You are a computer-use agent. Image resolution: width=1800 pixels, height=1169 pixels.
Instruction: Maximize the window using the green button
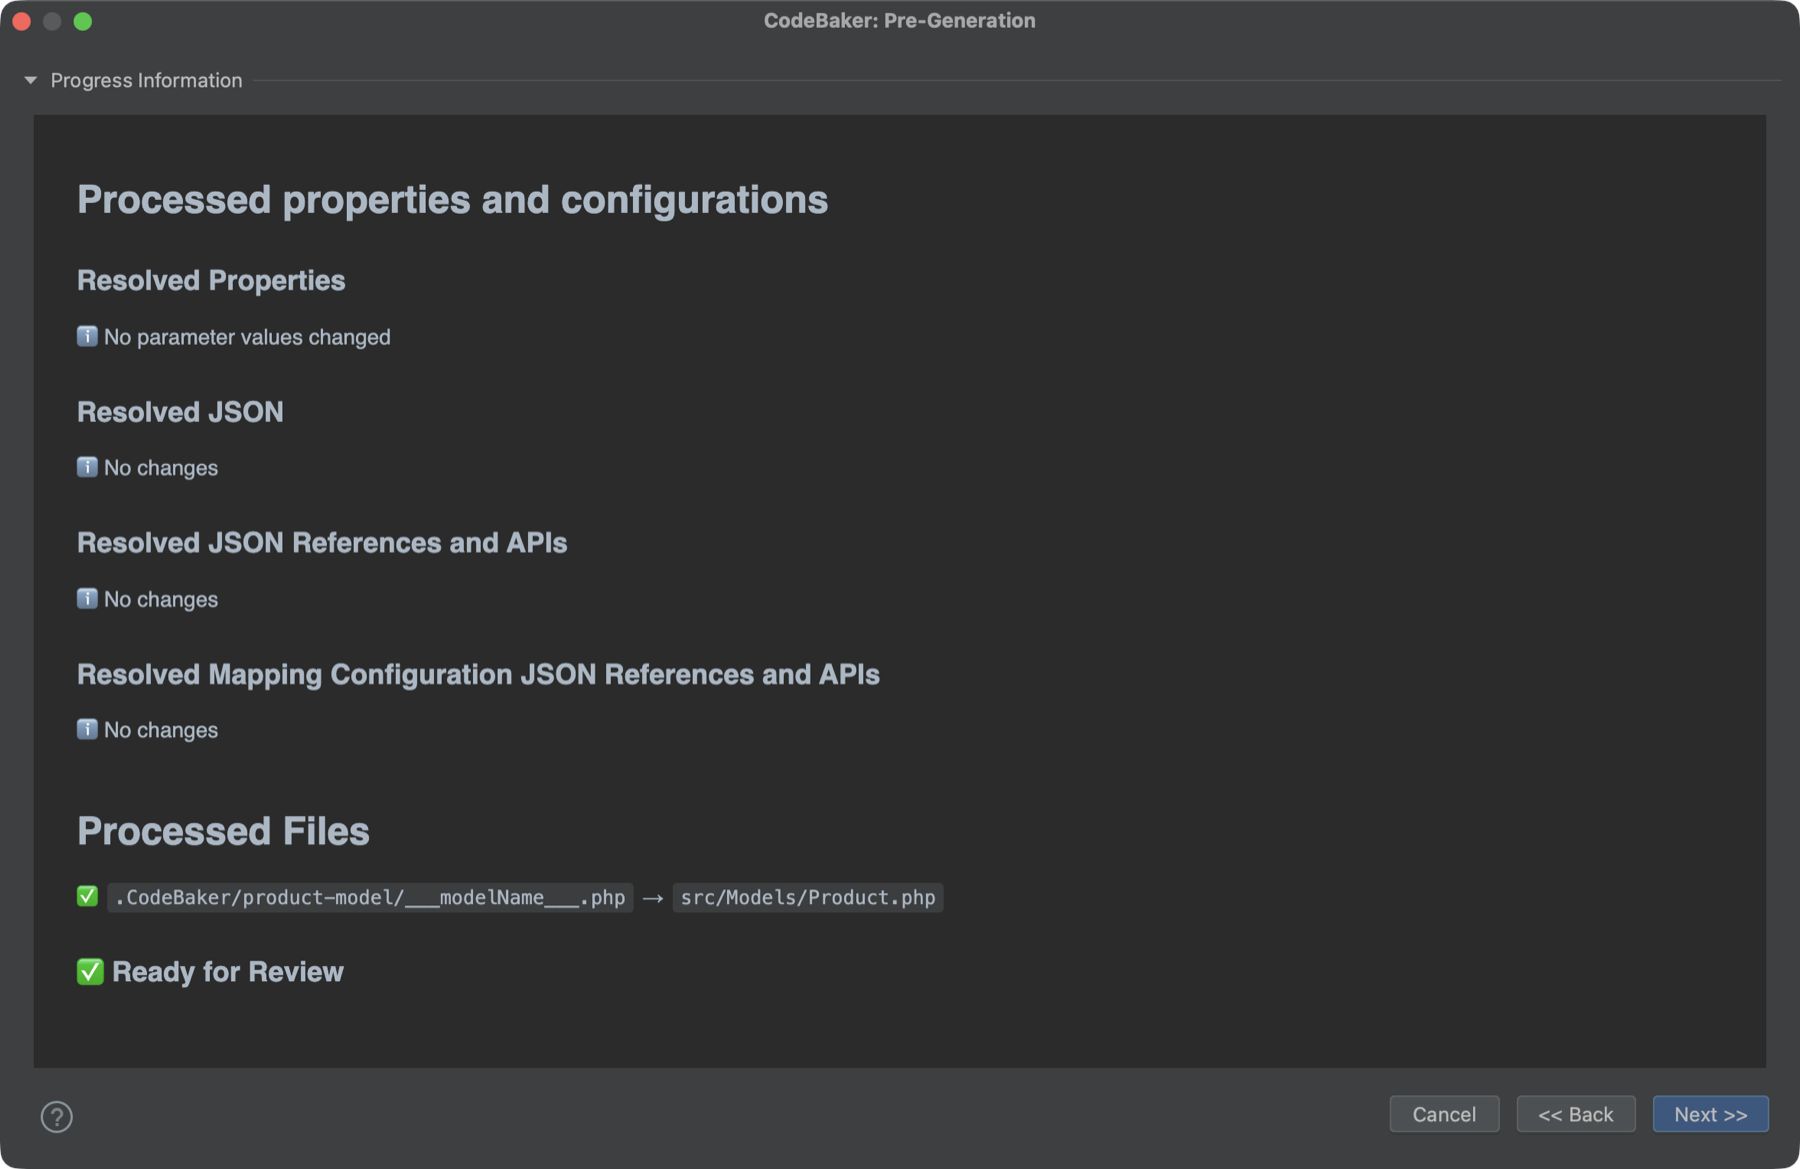[x=83, y=21]
